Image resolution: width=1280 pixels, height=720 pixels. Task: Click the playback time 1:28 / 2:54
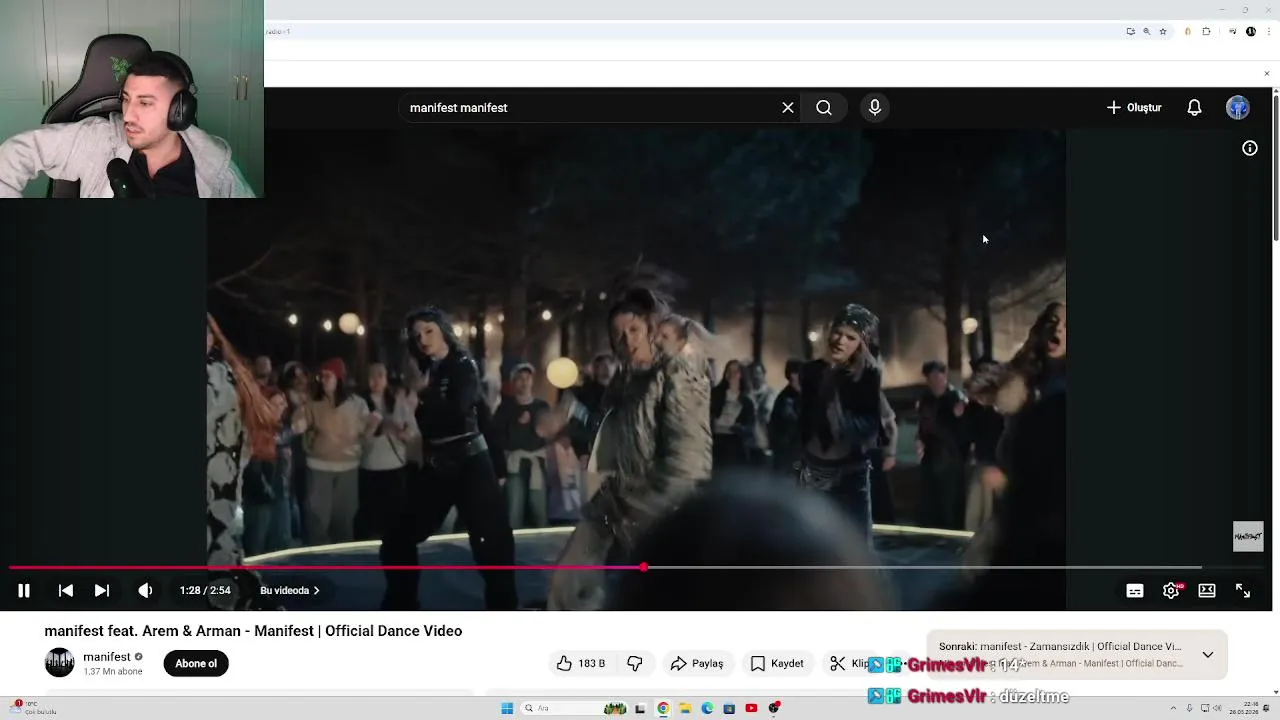coord(205,590)
